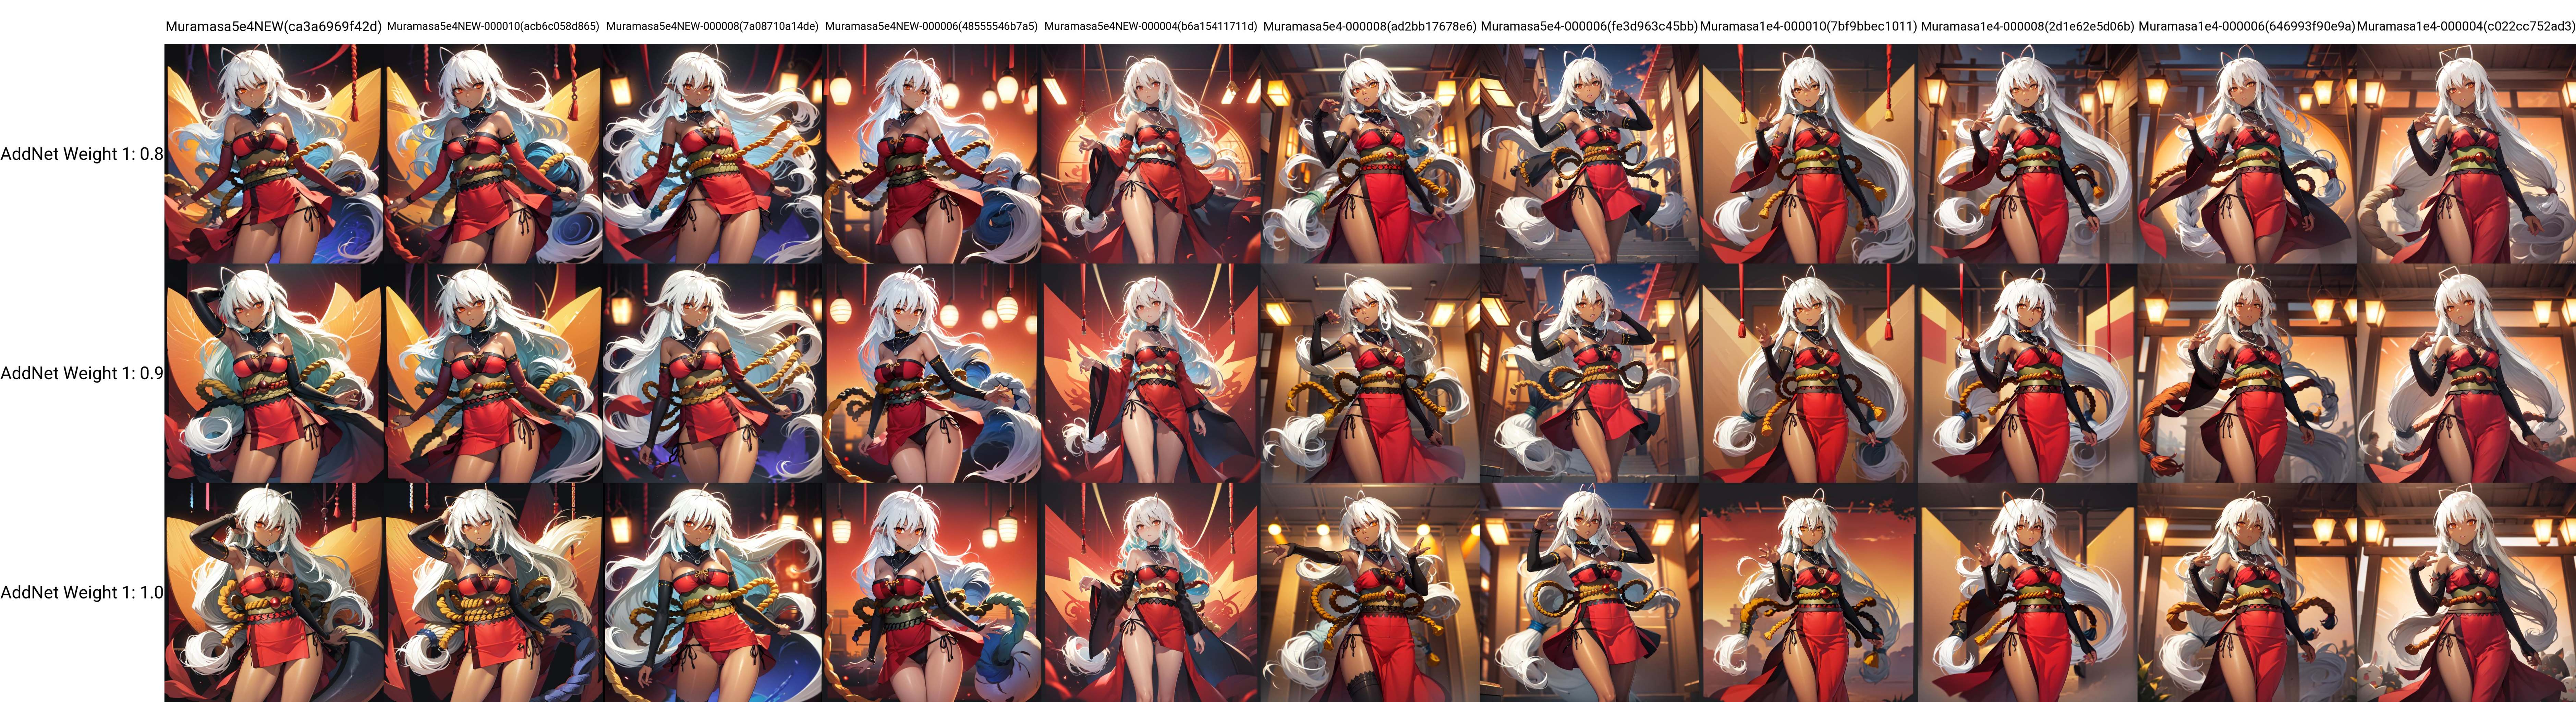The height and width of the screenshot is (702, 2576).
Task: Open the Muramasa5e4NEW(ca3a6969f42d) image at weight 0.8
Action: tap(274, 154)
